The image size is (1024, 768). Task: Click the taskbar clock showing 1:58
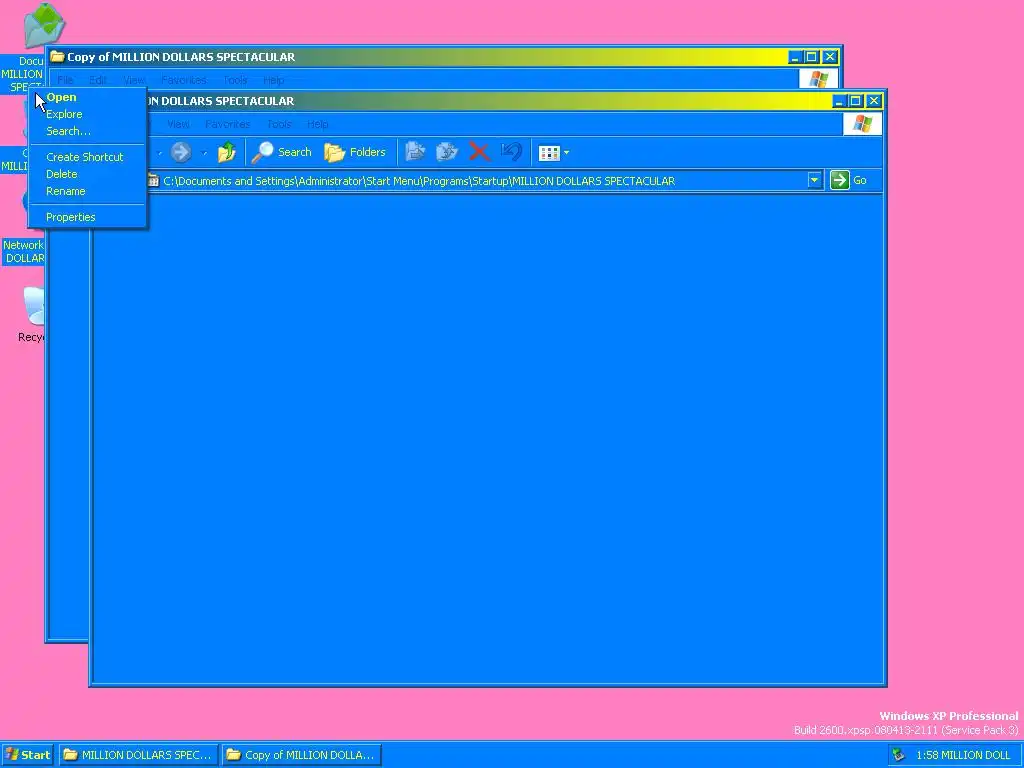point(963,755)
